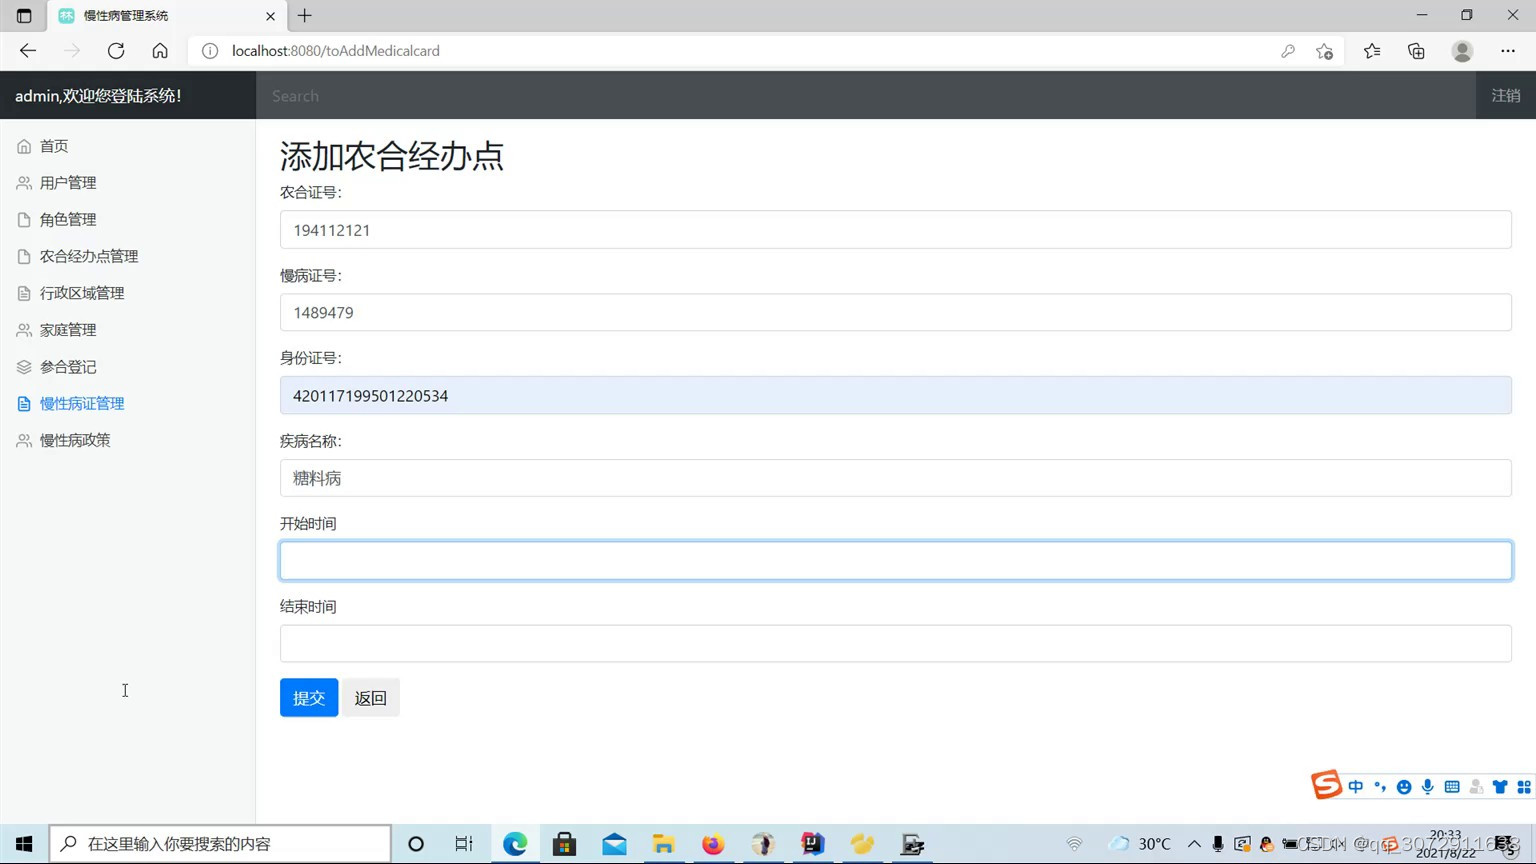Open Sogou toolbox grid icon
The width and height of the screenshot is (1536, 864).
pyautogui.click(x=1524, y=787)
